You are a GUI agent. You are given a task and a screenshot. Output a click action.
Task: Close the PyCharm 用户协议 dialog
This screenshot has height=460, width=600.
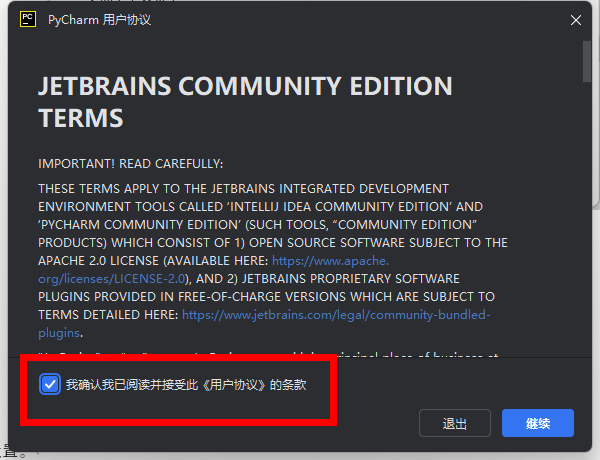click(576, 20)
